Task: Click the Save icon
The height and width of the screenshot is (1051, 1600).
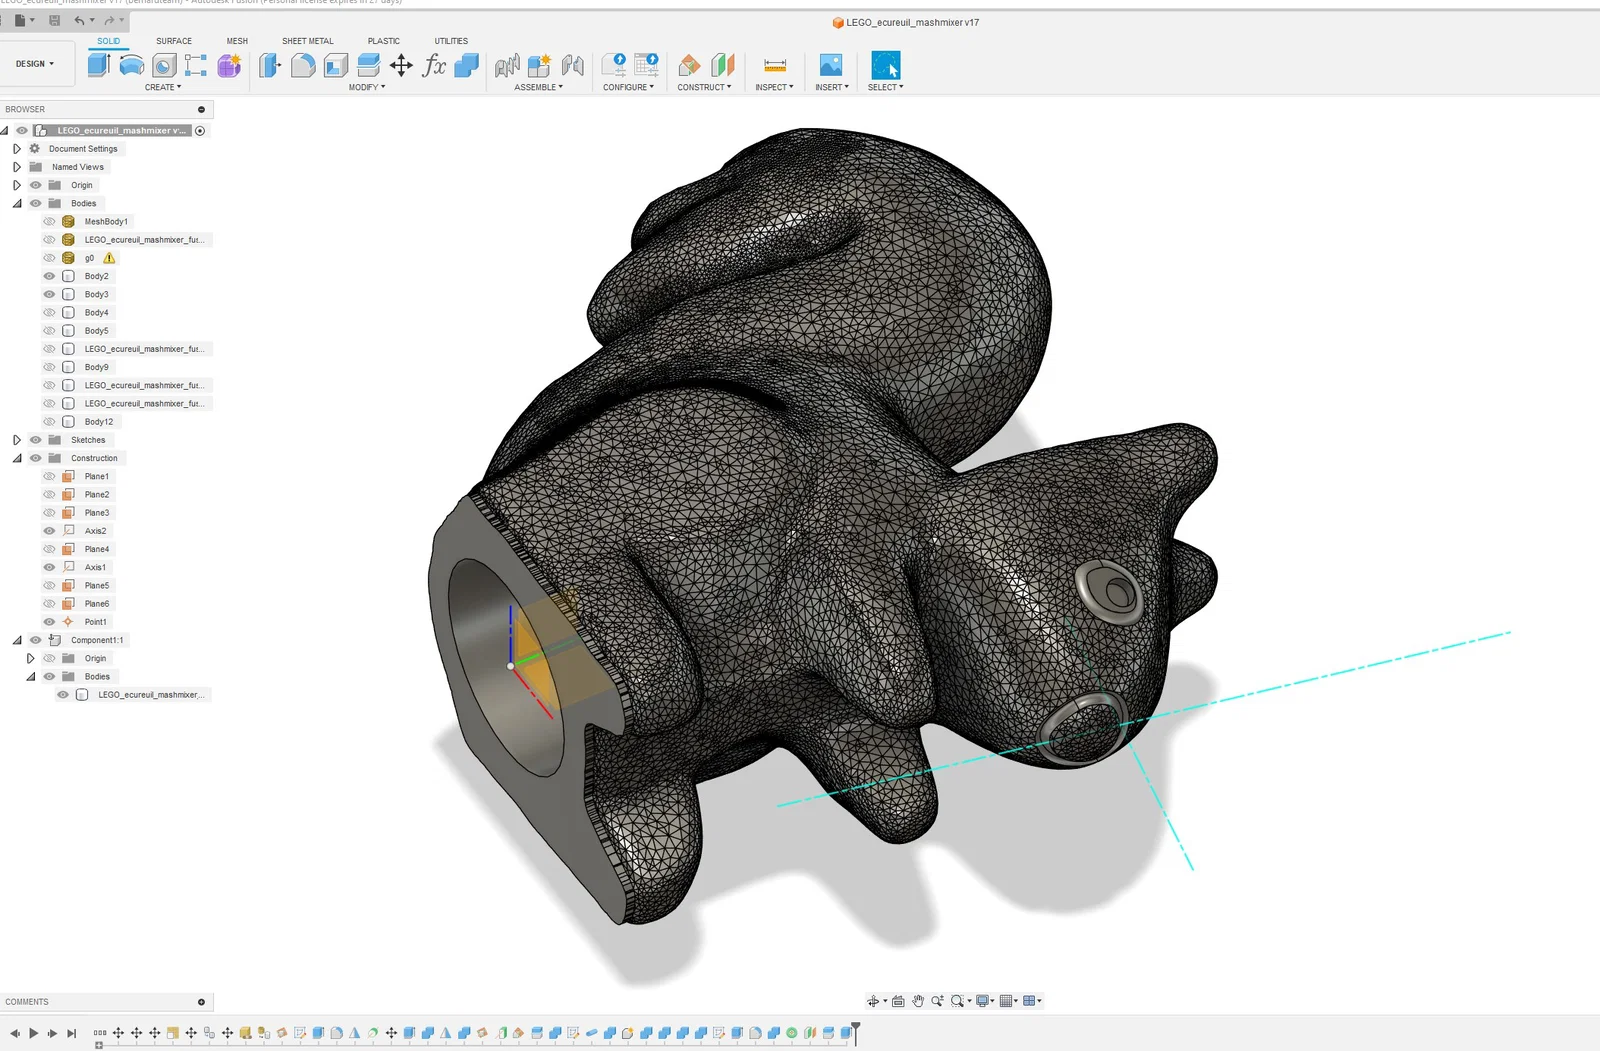Action: pyautogui.click(x=54, y=20)
